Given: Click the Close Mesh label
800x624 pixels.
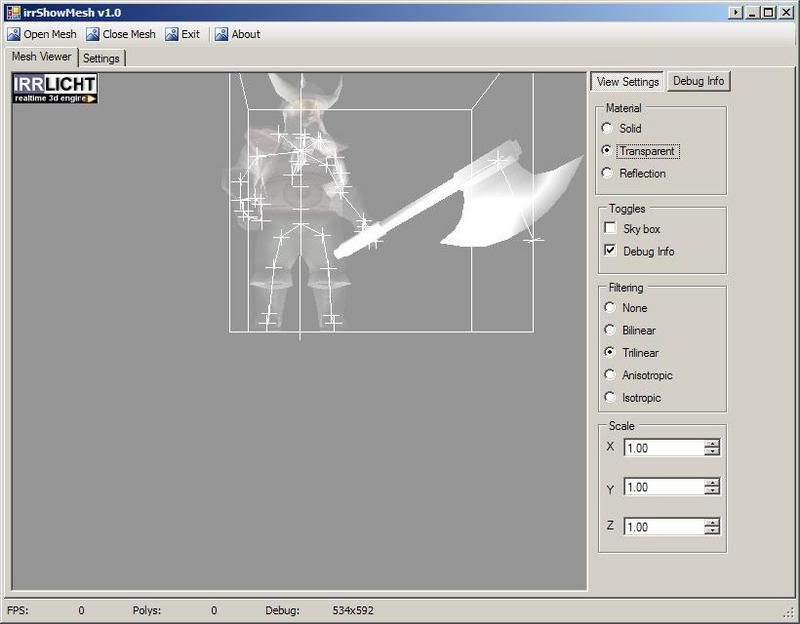Looking at the screenshot, I should point(129,34).
